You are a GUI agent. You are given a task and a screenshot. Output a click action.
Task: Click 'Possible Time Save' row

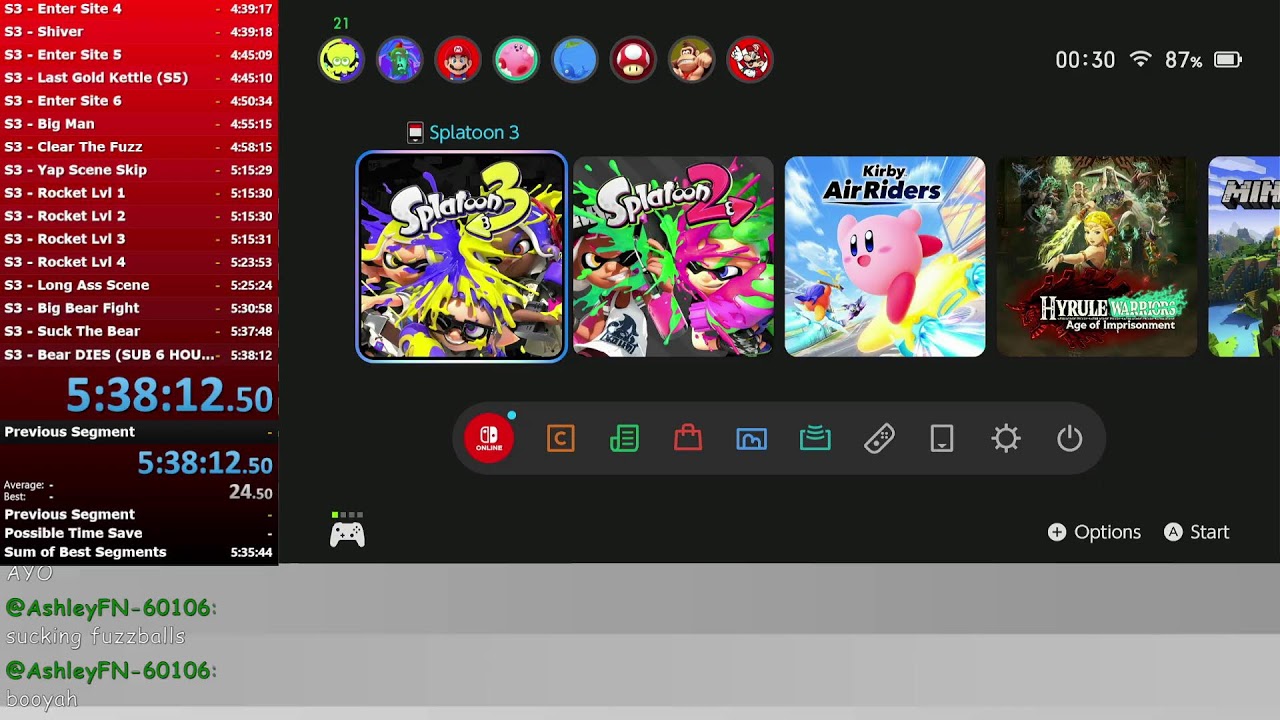pos(139,533)
